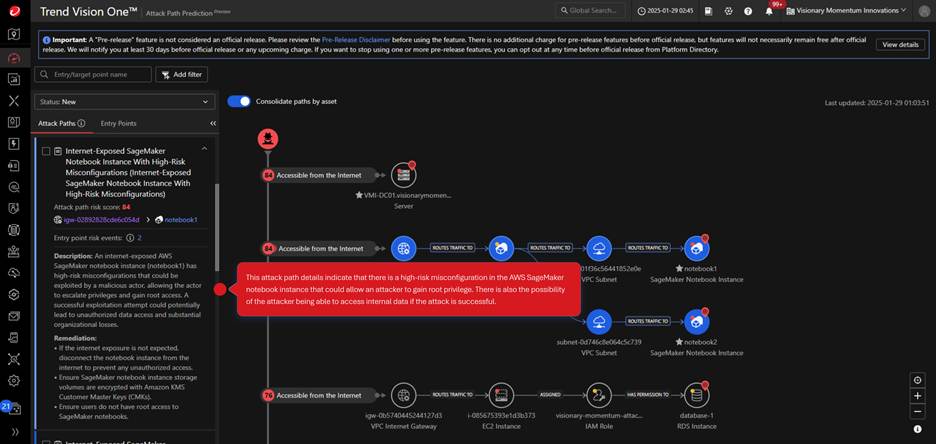Collapse the SageMaker attack path card chevron
The image size is (936, 444).
(204, 148)
